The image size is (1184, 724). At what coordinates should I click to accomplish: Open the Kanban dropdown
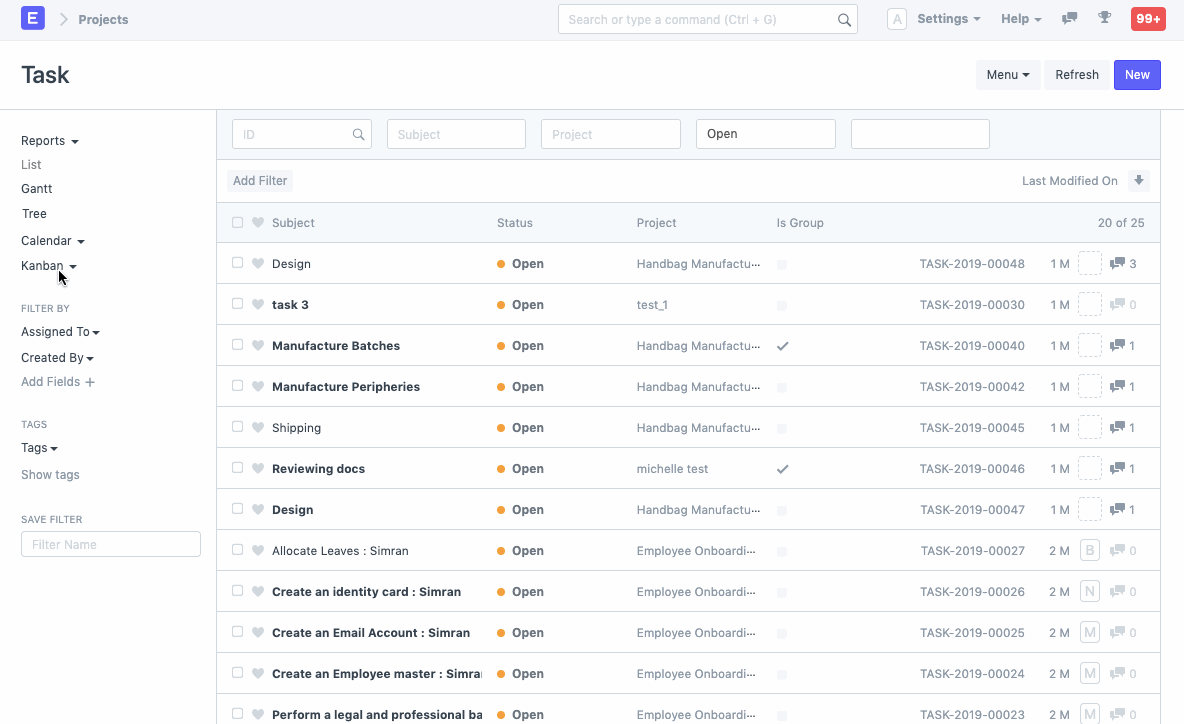pyautogui.click(x=48, y=265)
